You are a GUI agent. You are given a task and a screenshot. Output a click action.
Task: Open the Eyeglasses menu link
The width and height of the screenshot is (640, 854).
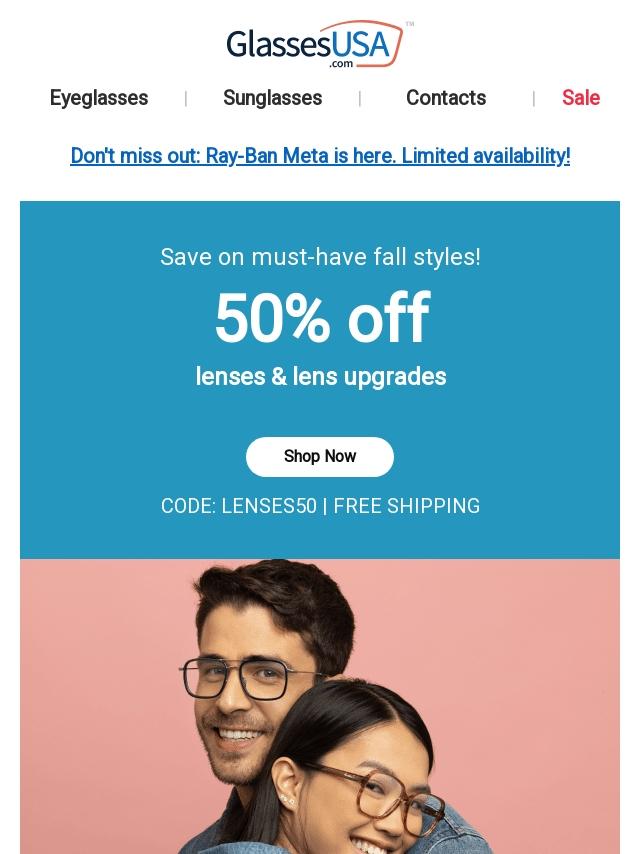click(x=99, y=98)
